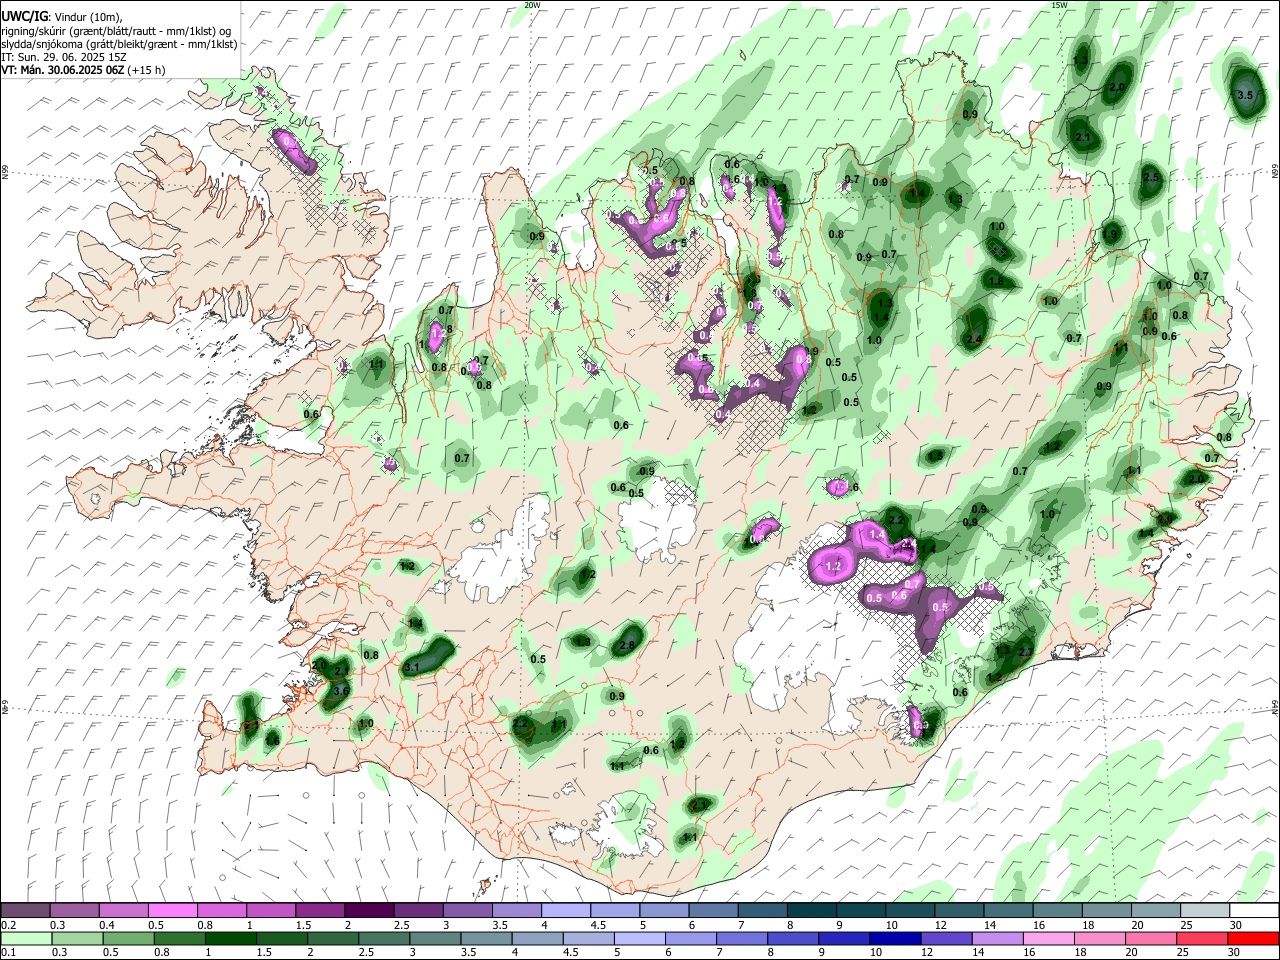Click the upper legend swatch between 0.2 and 0.3

click(x=25, y=911)
